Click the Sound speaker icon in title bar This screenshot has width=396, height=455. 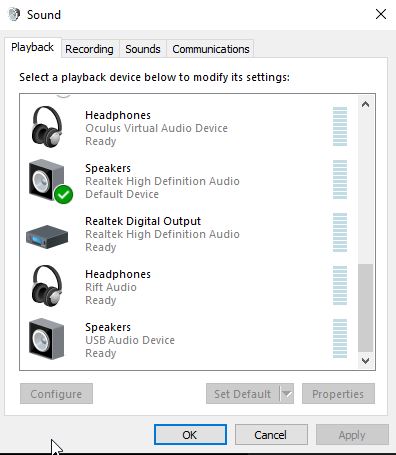coord(14,15)
